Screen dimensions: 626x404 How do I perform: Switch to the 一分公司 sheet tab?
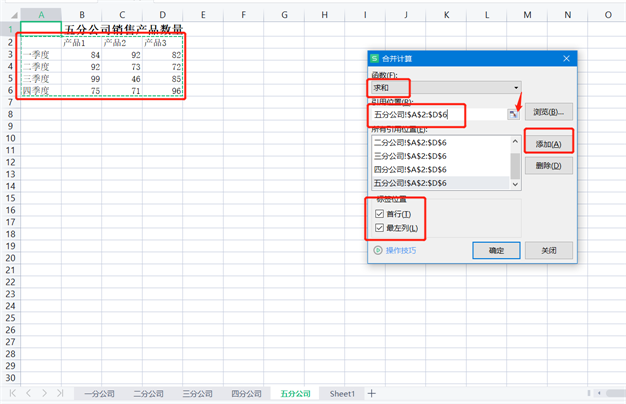coord(100,394)
